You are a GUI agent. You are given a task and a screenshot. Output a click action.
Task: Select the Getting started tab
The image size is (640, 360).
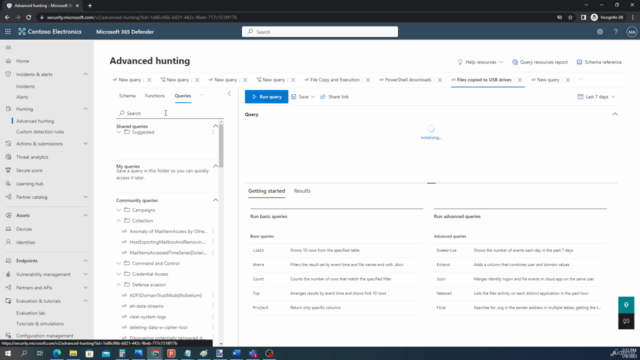pyautogui.click(x=267, y=191)
